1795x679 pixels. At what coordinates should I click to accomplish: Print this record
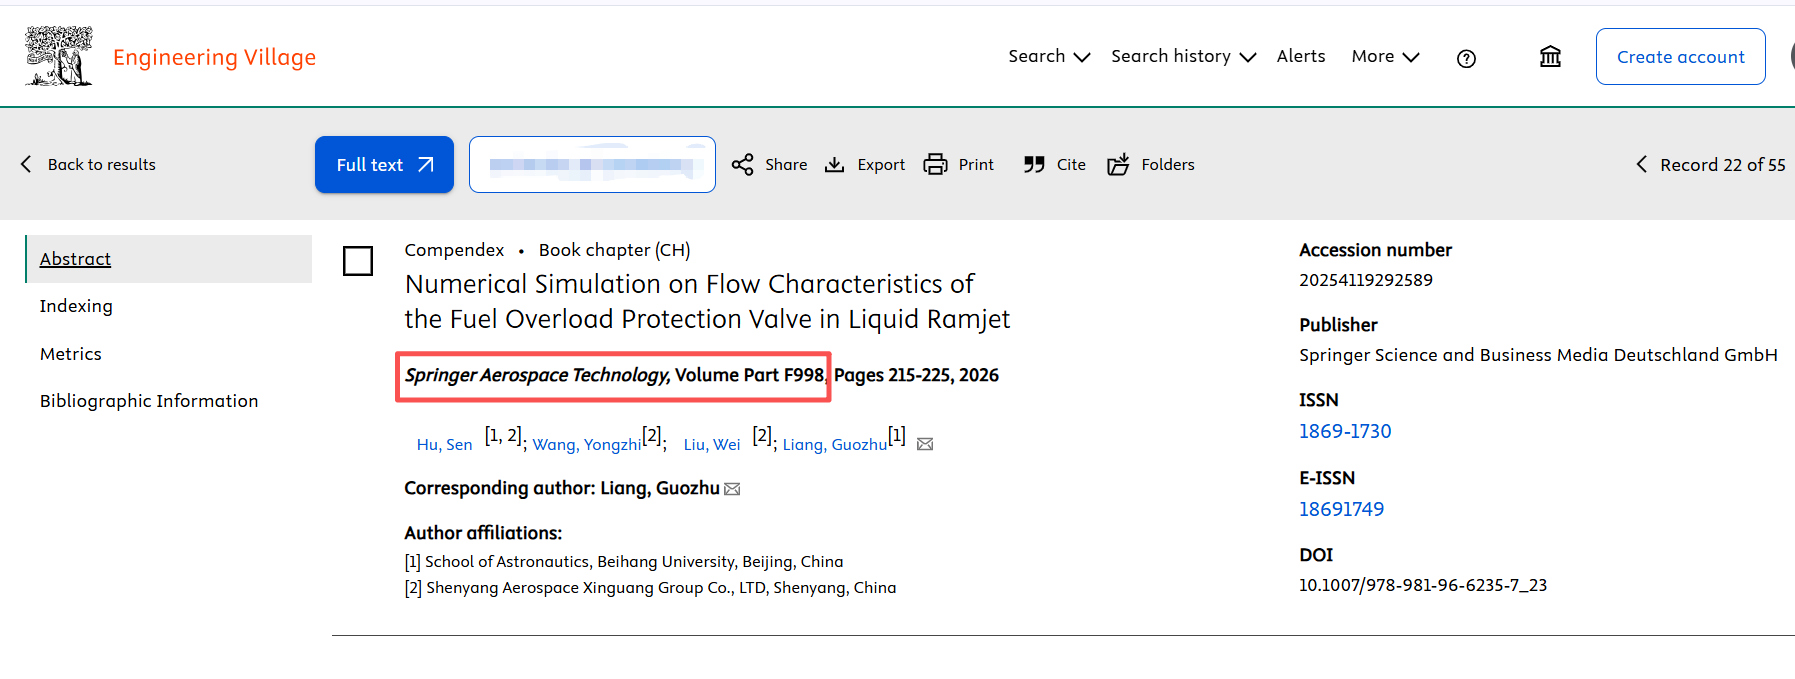click(958, 165)
